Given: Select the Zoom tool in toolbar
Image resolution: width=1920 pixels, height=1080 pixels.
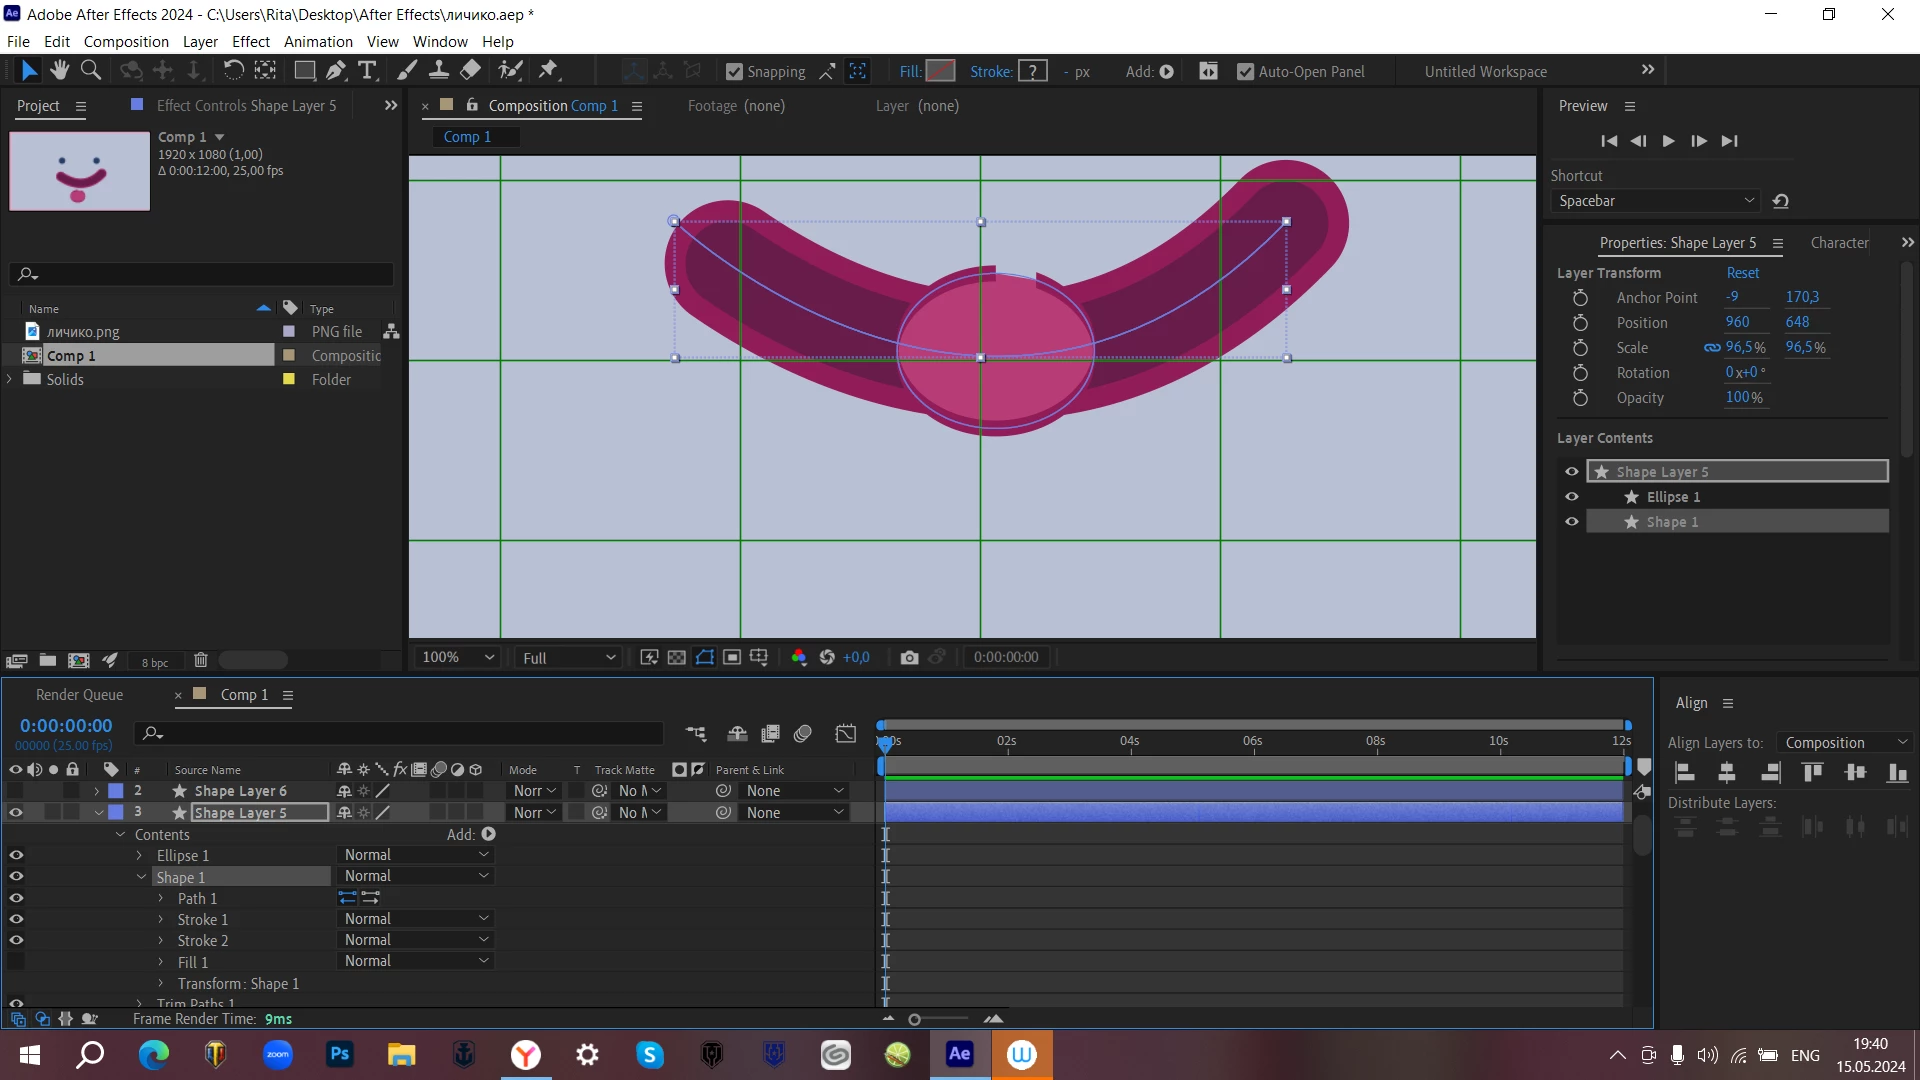Looking at the screenshot, I should coord(91,71).
